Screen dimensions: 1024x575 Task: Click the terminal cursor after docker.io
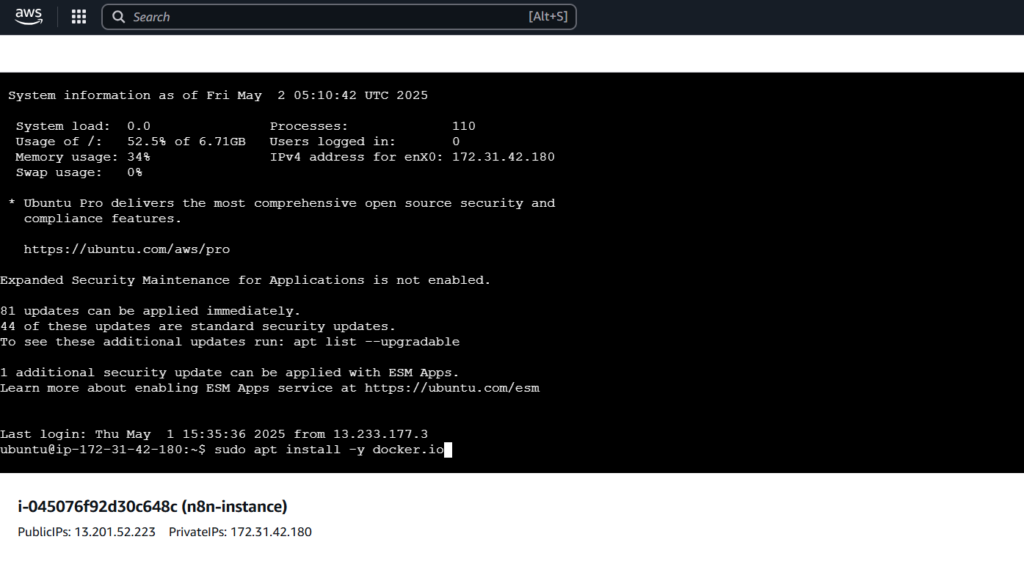coord(448,450)
